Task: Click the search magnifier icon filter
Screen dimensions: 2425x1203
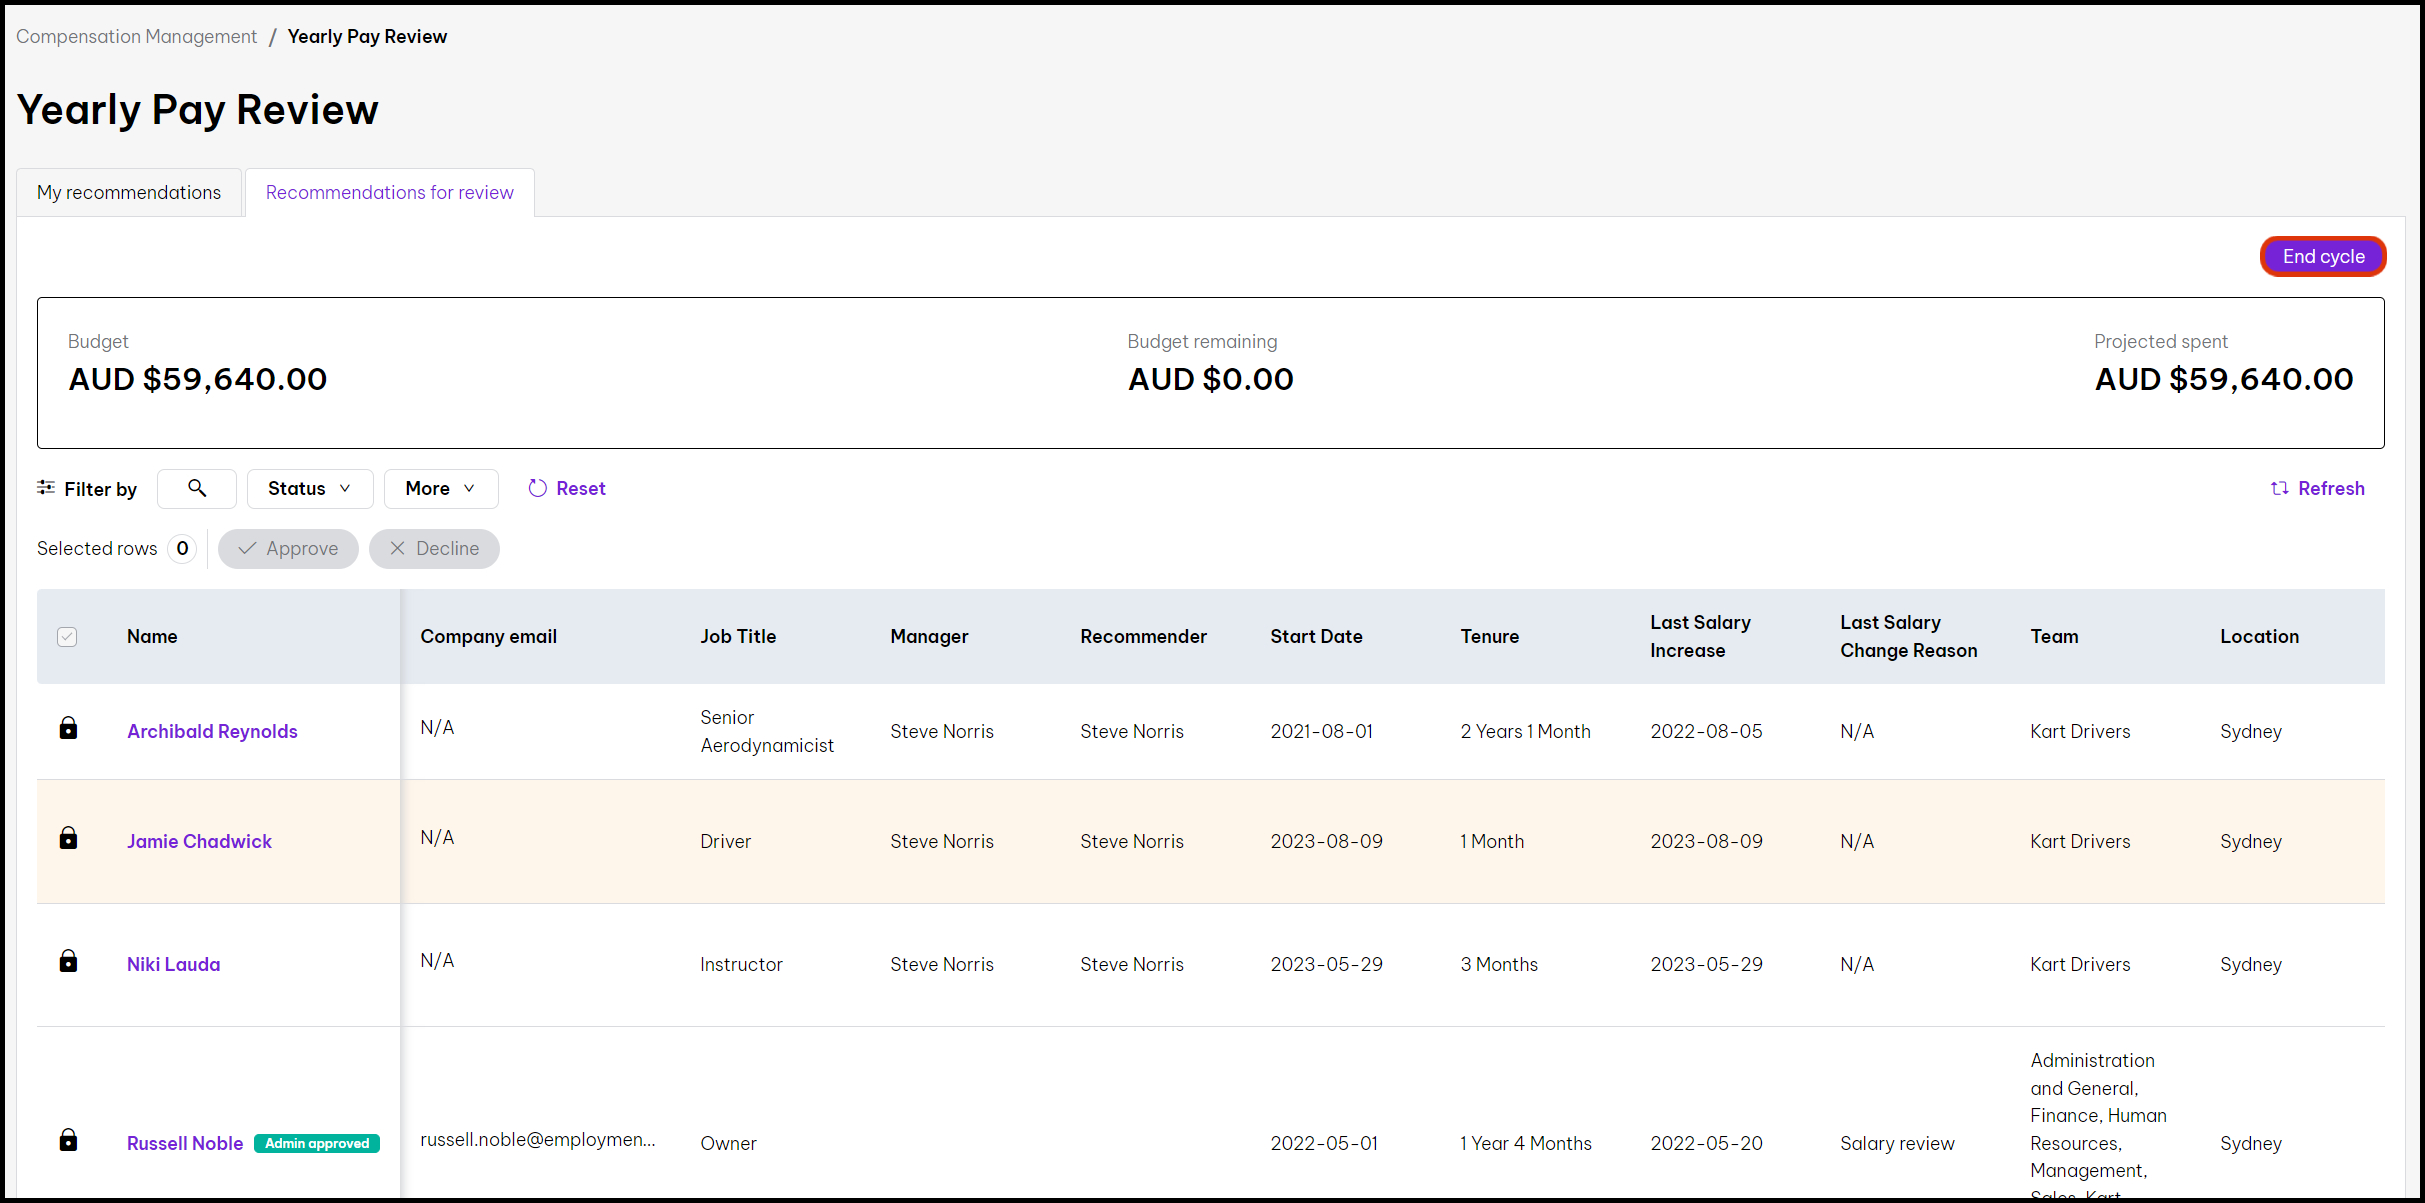Action: tap(197, 488)
